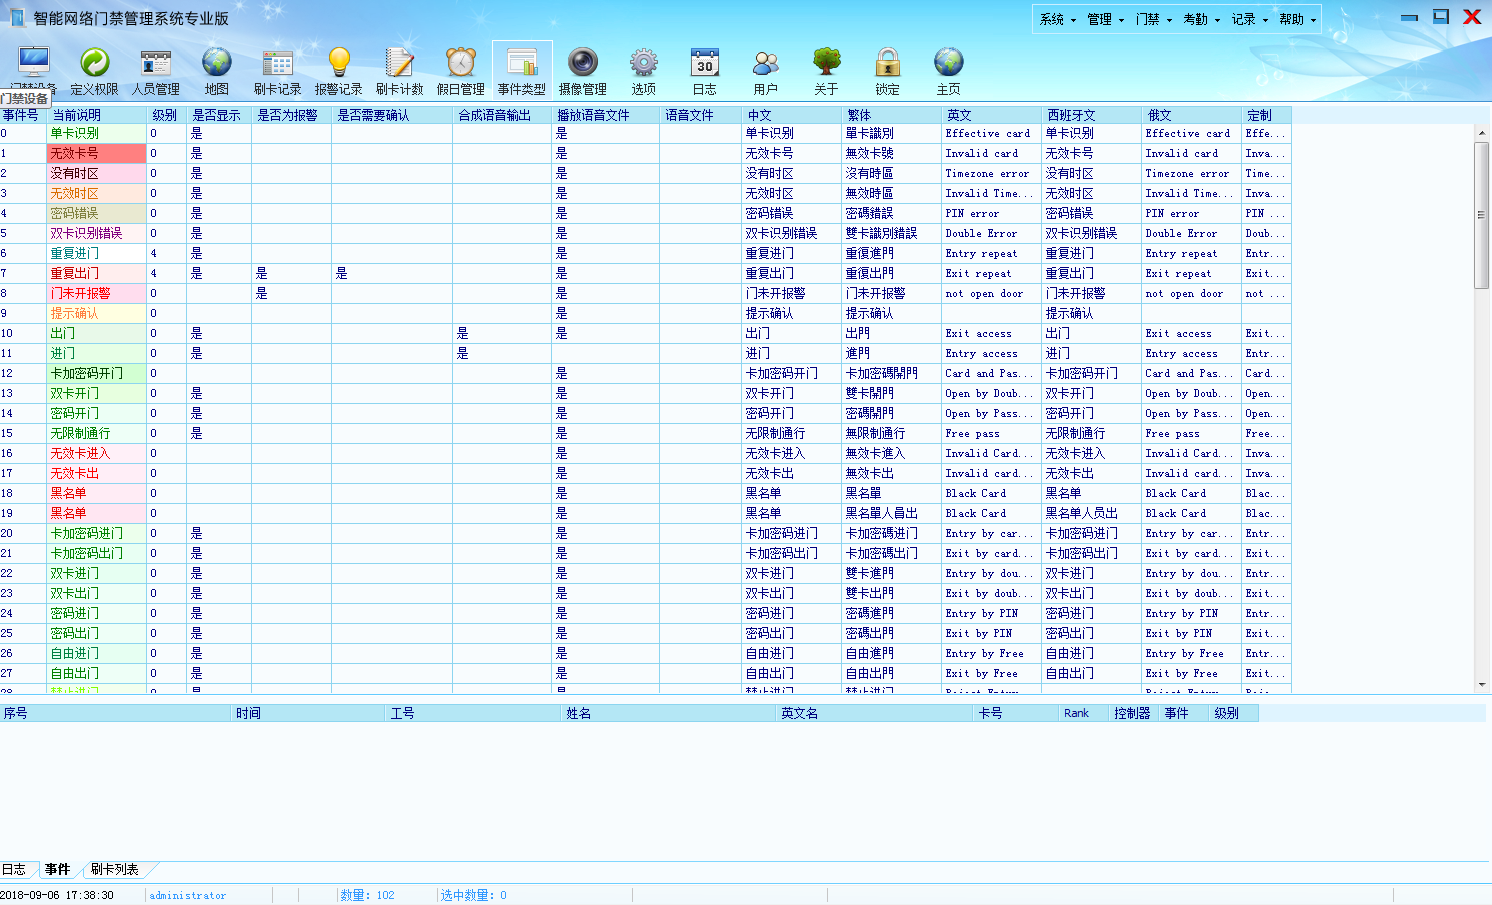This screenshot has height=905, width=1492.
Task: Click the 是否为报警 column header
Action: pos(291,115)
